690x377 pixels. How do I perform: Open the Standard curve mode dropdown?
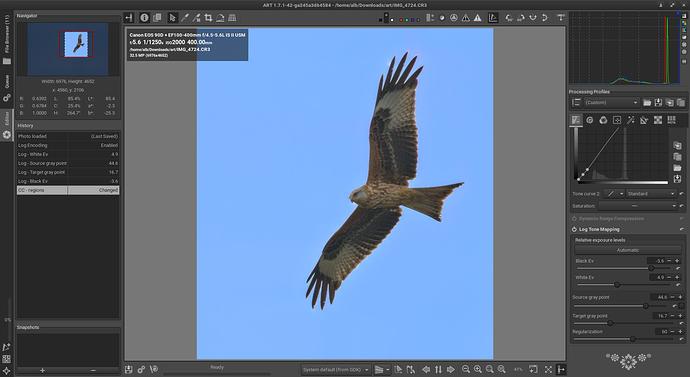click(x=650, y=194)
